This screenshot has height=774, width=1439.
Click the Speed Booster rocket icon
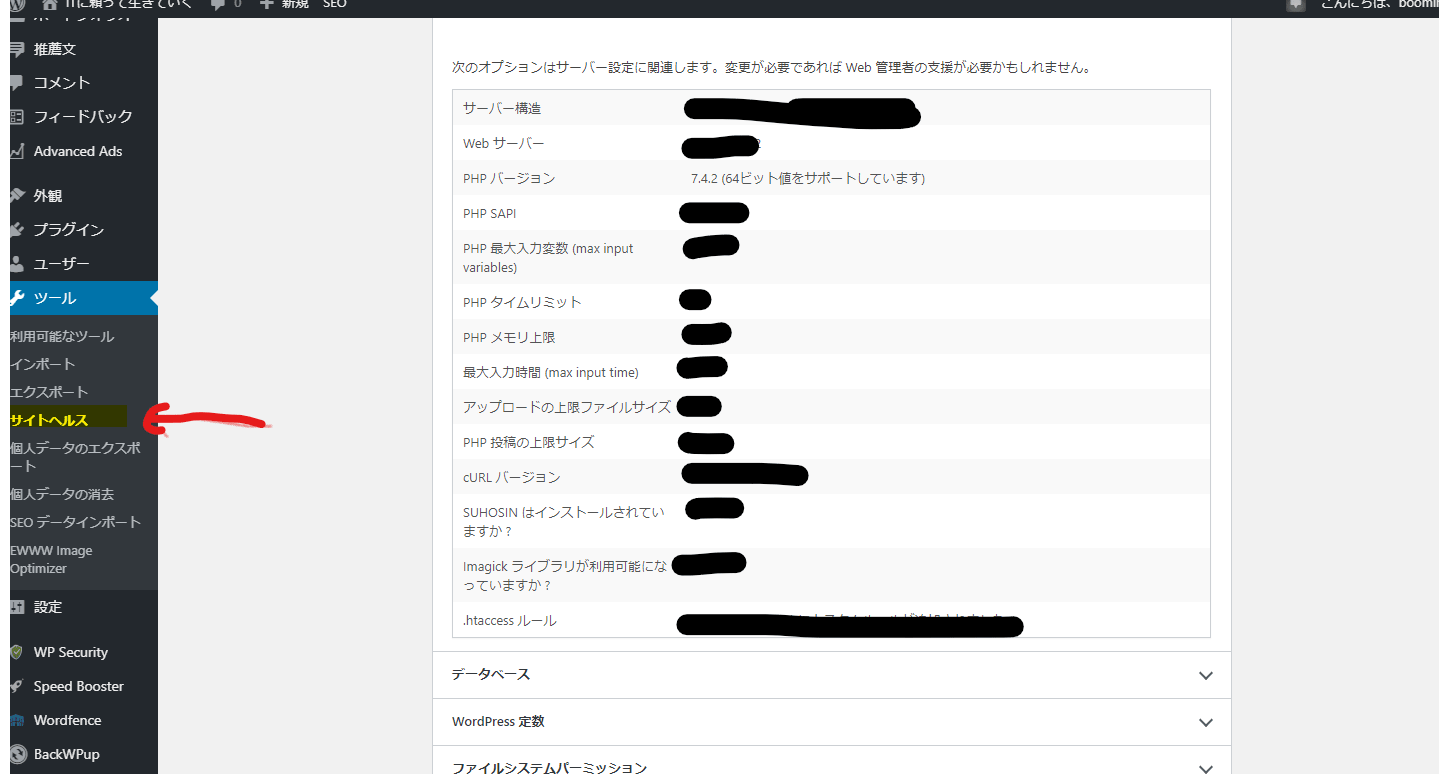point(16,686)
